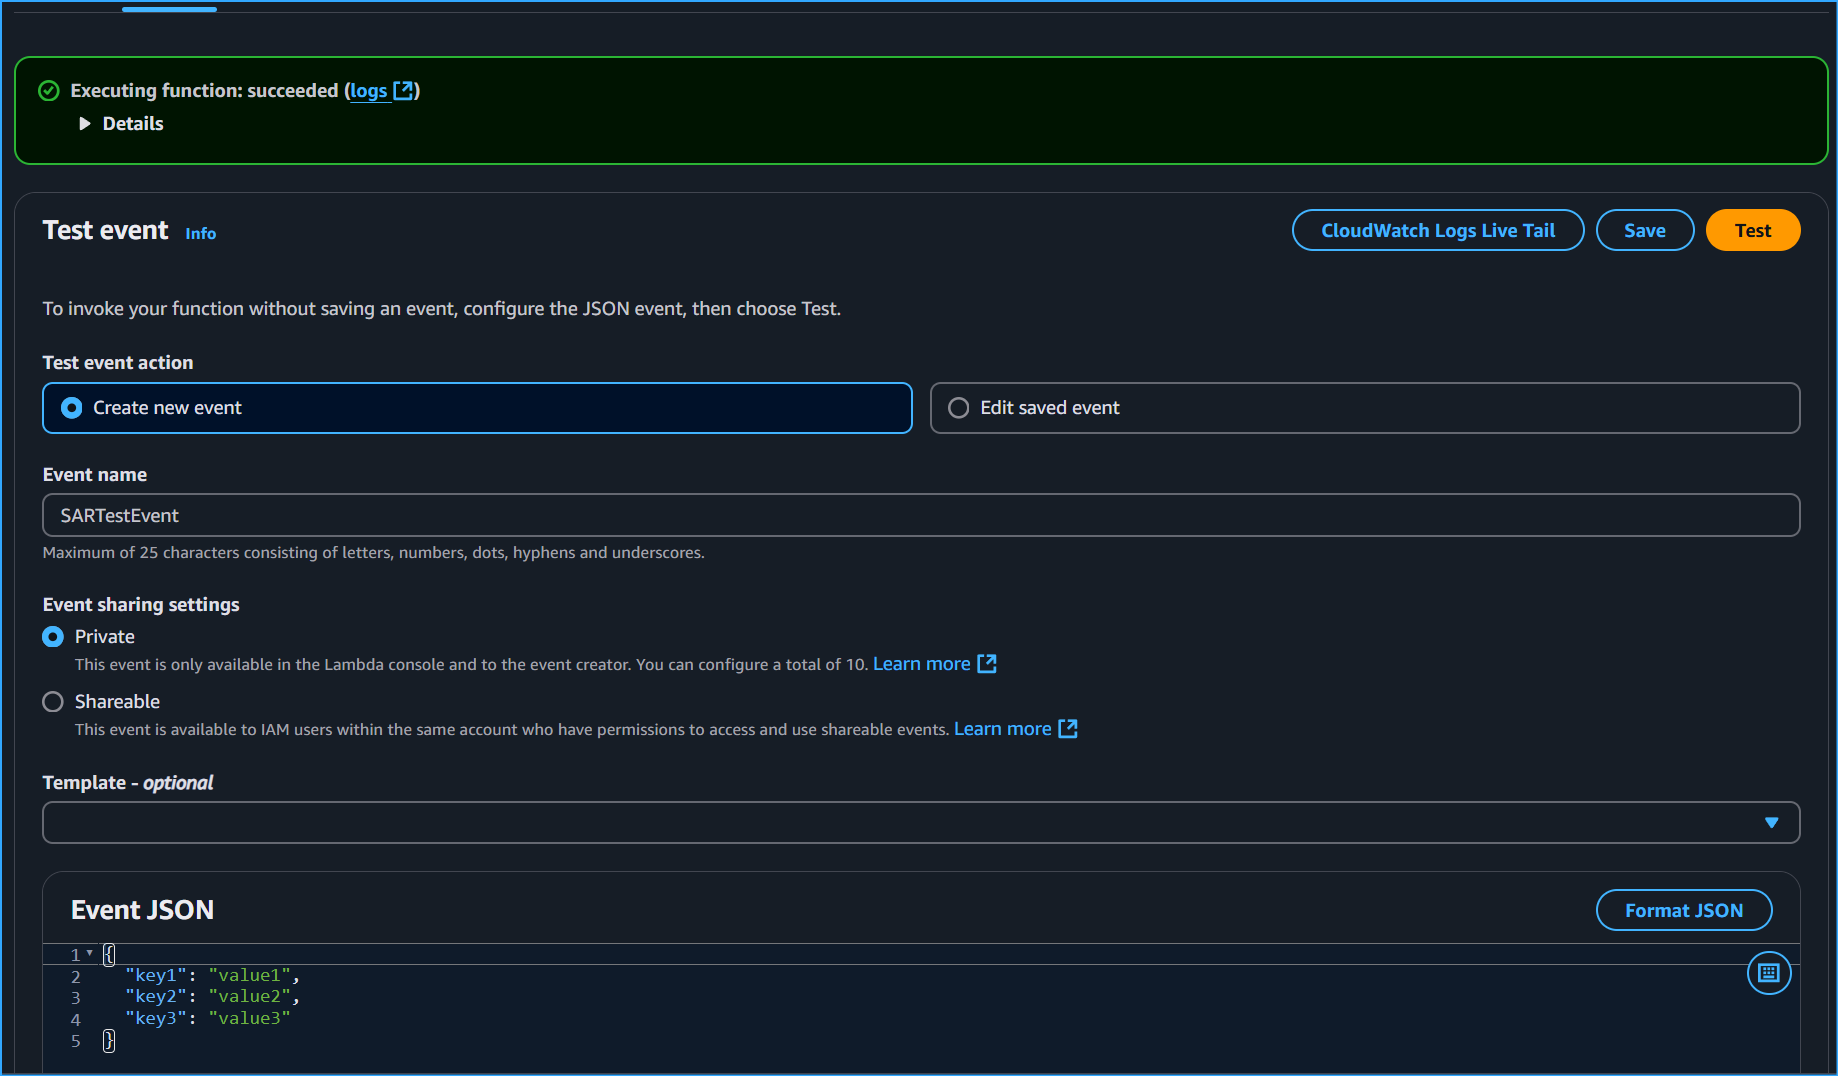Viewport: 1838px width, 1076px height.
Task: Click the external link icon after Private's Learn more
Action: pyautogui.click(x=987, y=663)
